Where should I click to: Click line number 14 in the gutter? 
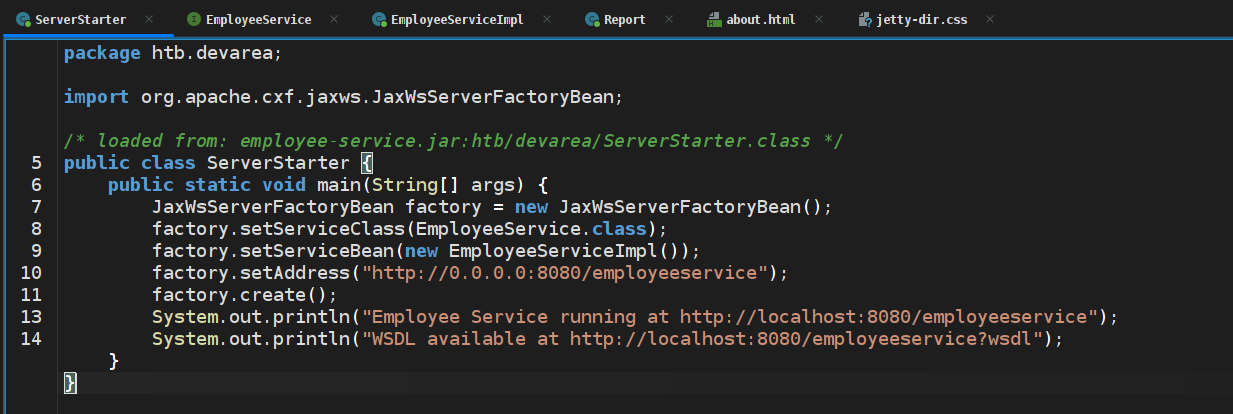[x=30, y=338]
